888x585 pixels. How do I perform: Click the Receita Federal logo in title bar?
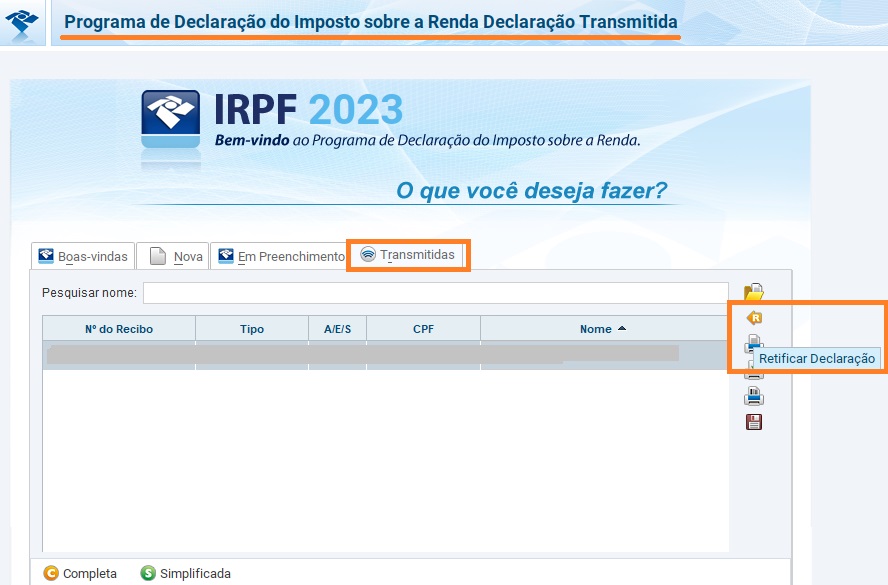[x=22, y=24]
